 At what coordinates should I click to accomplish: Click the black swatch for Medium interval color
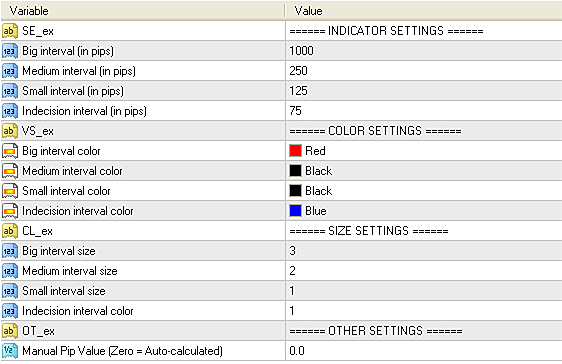coord(295,171)
